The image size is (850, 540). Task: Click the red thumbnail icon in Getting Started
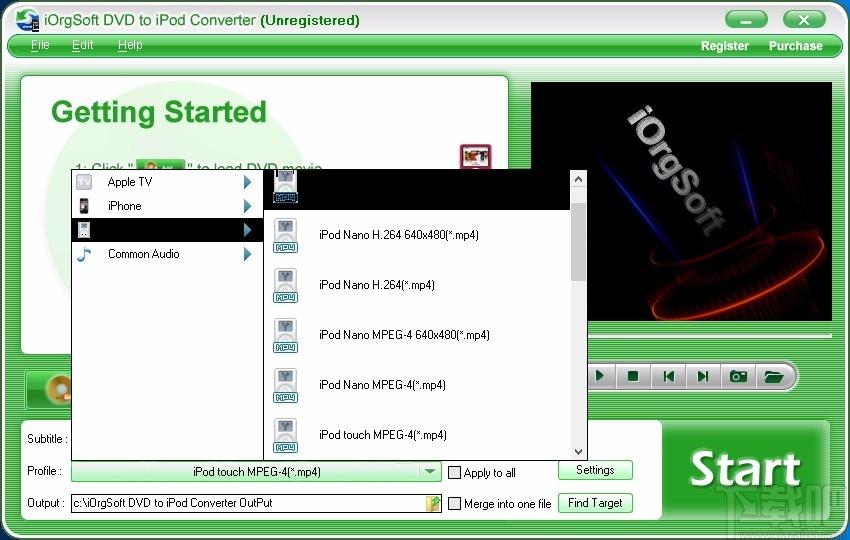475,157
